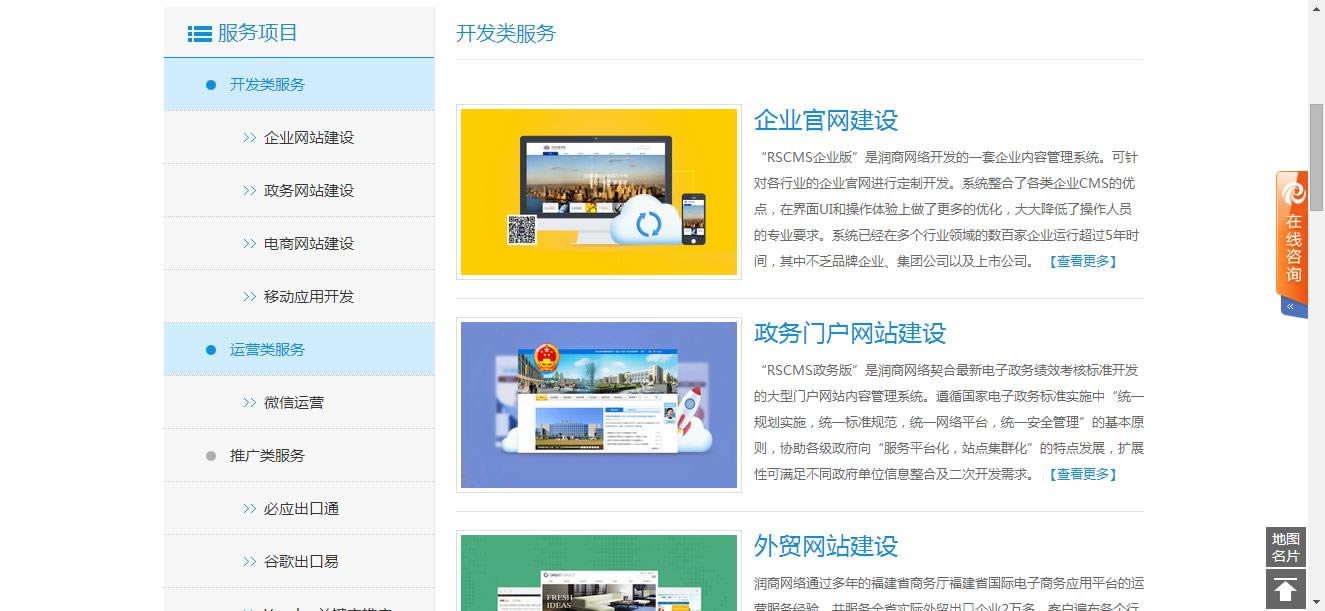Open the 企业官网建设 heading link

826,121
